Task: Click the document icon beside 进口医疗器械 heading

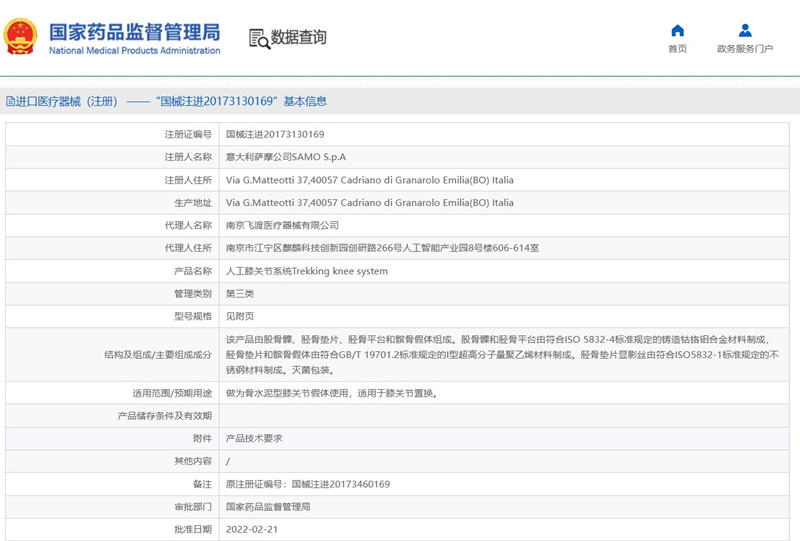Action: [x=9, y=102]
